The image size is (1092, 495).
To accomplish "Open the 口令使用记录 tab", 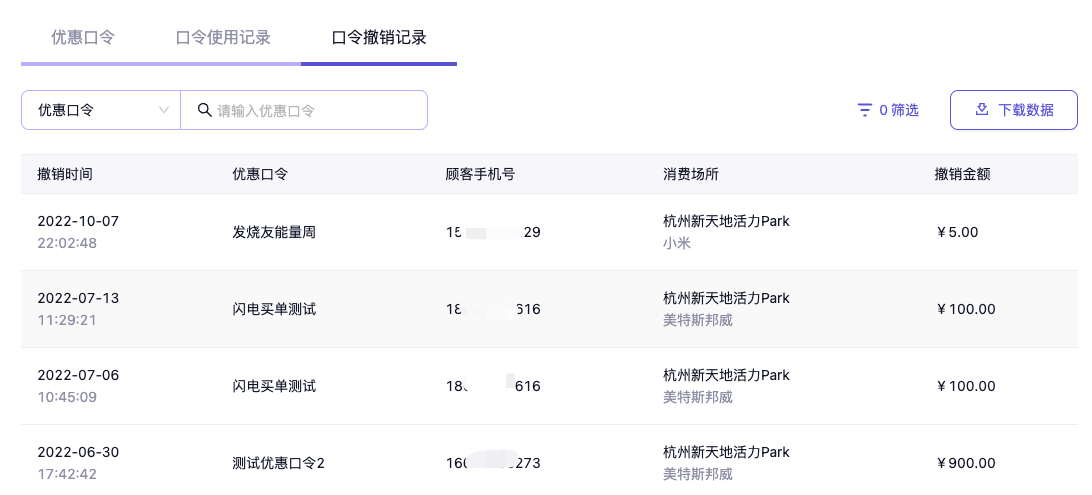I will (223, 38).
